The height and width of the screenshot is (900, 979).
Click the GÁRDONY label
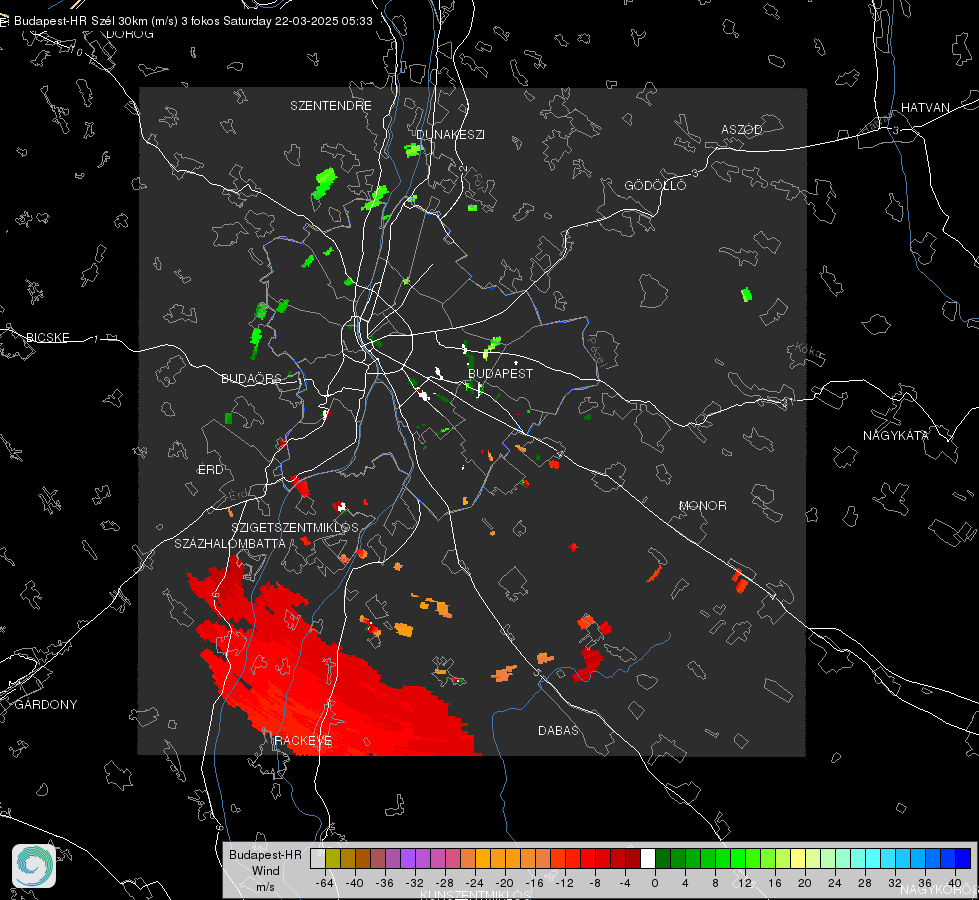point(46,705)
